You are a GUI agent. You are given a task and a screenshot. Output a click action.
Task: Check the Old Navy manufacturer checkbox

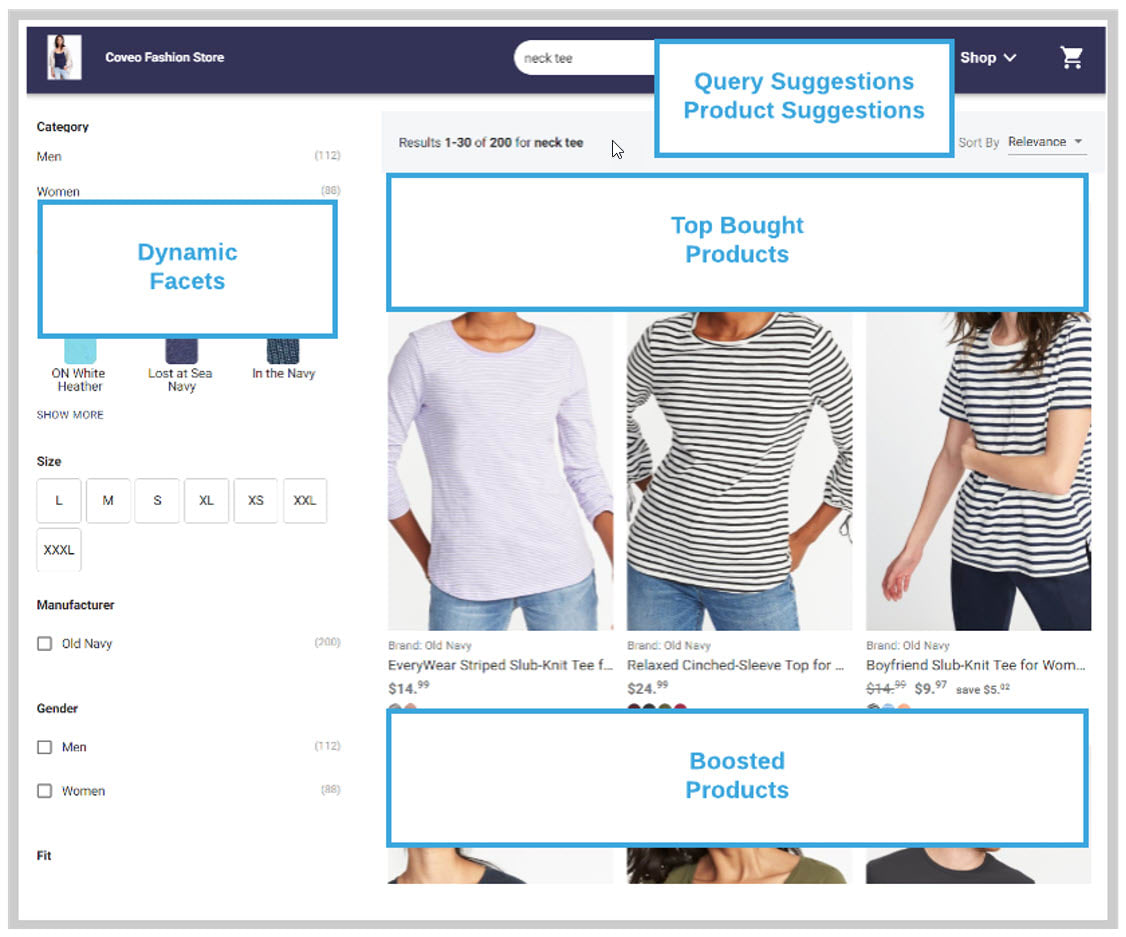click(x=44, y=643)
